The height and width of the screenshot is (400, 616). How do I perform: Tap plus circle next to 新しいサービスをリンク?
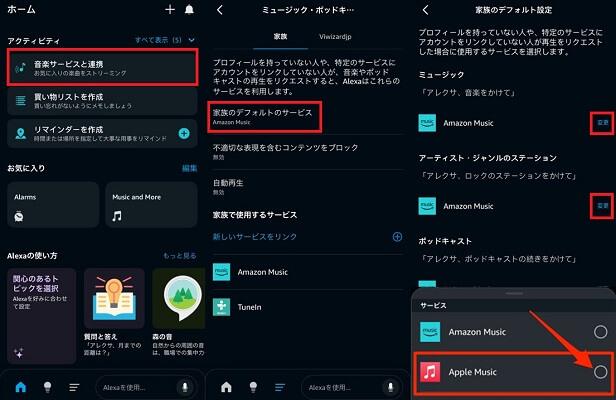point(397,237)
